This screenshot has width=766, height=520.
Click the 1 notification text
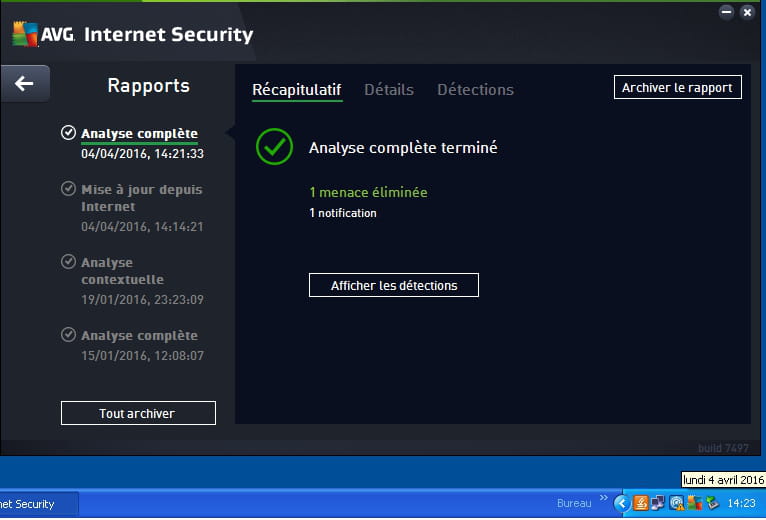pyautogui.click(x=343, y=213)
